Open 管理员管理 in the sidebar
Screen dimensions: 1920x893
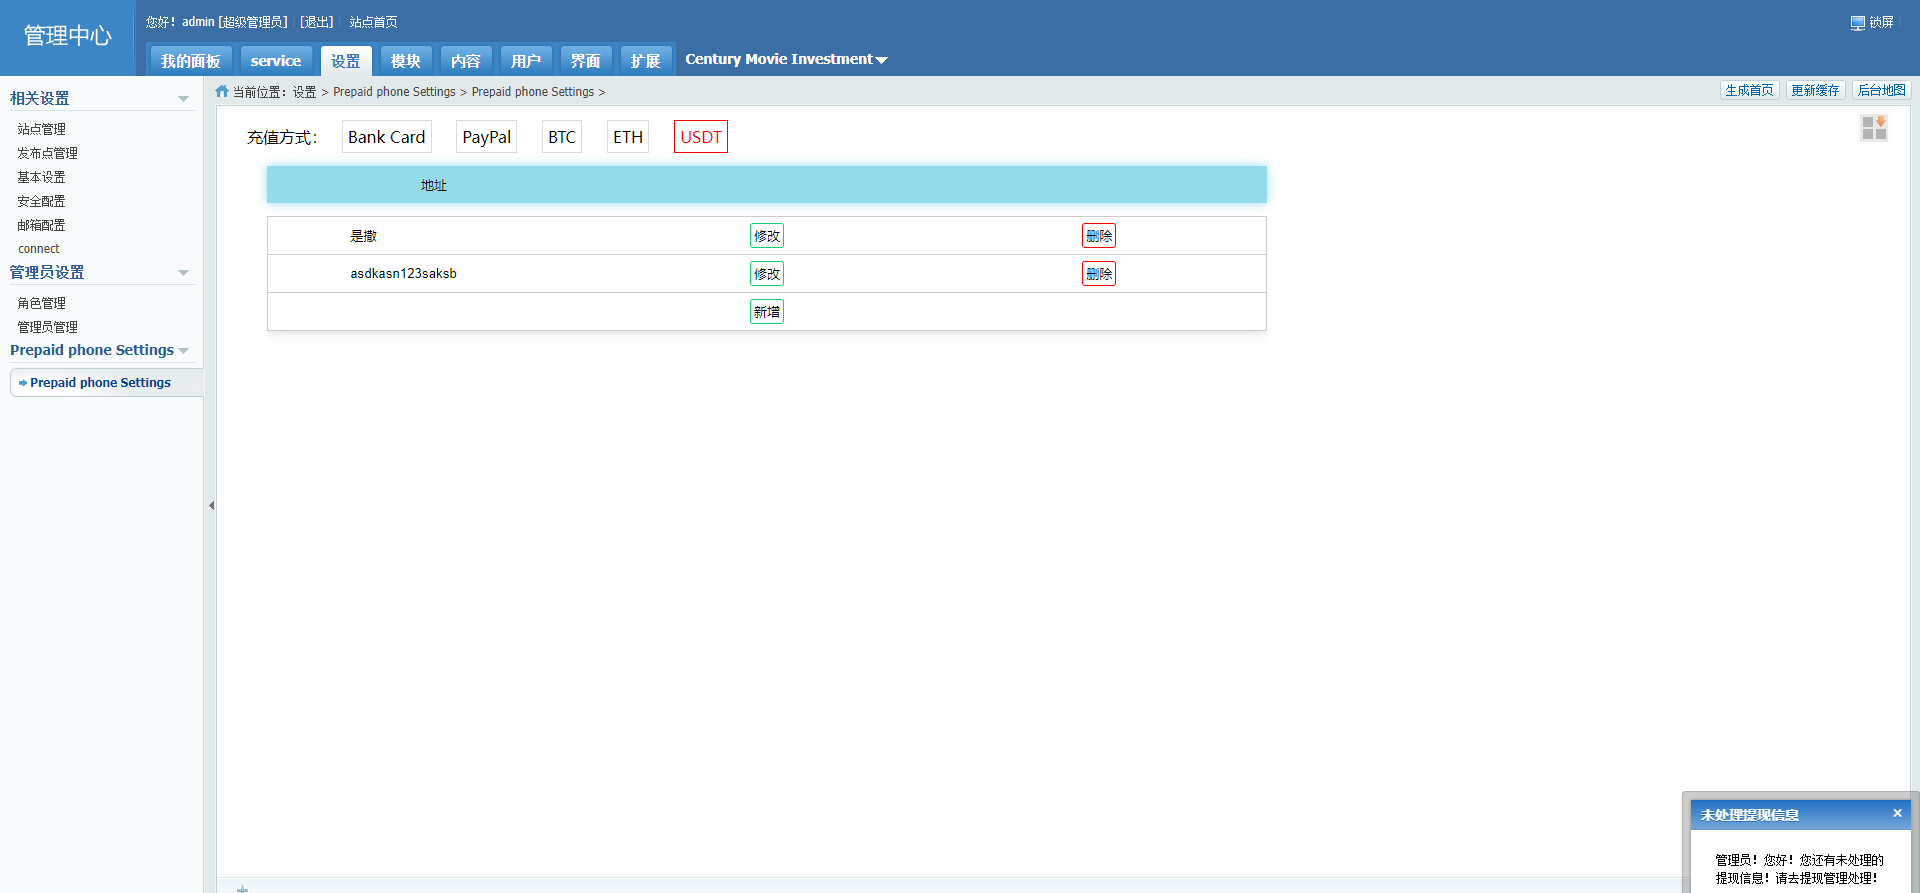click(x=48, y=327)
